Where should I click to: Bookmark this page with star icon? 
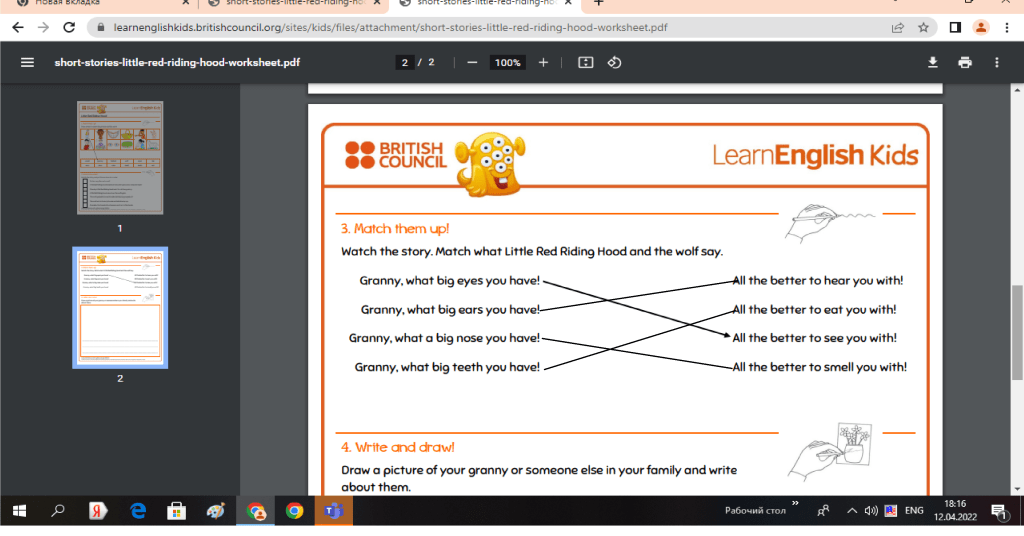point(924,27)
